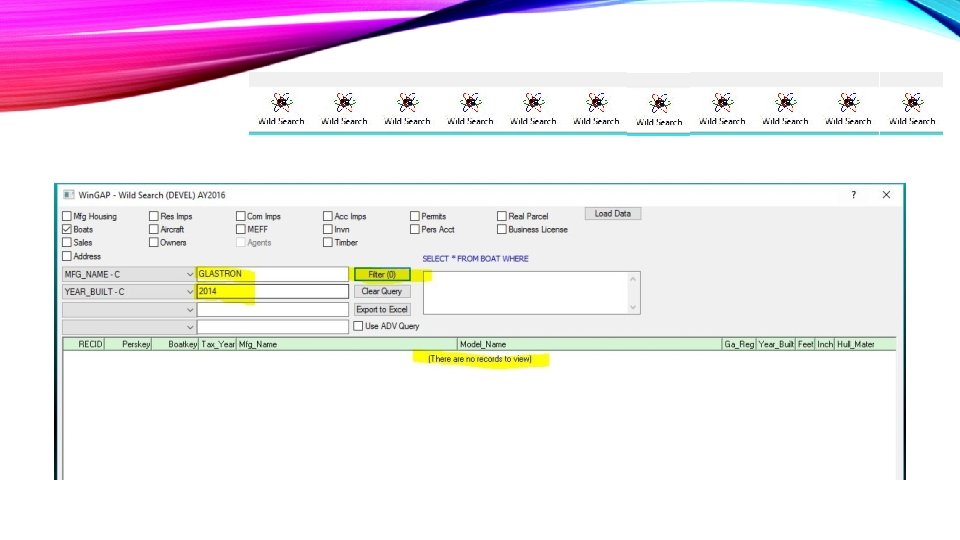This screenshot has height=540, width=960.
Task: Click the query box scroll down arrow
Action: [x=633, y=307]
